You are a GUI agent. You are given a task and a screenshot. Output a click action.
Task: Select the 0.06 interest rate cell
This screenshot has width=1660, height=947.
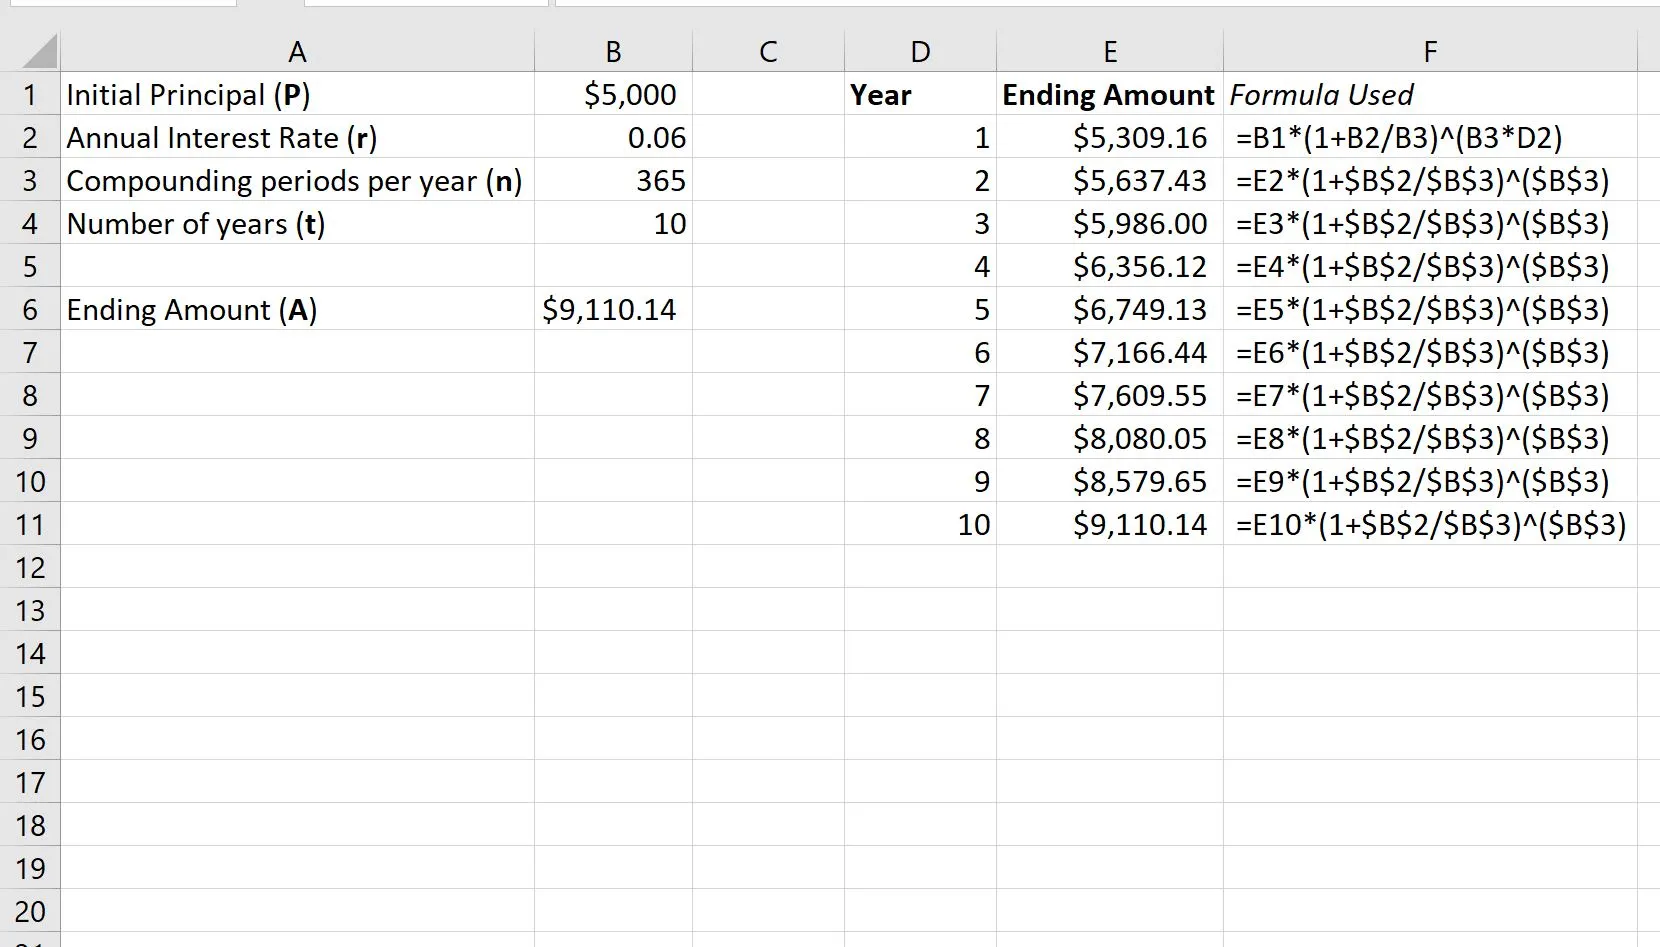click(x=613, y=137)
